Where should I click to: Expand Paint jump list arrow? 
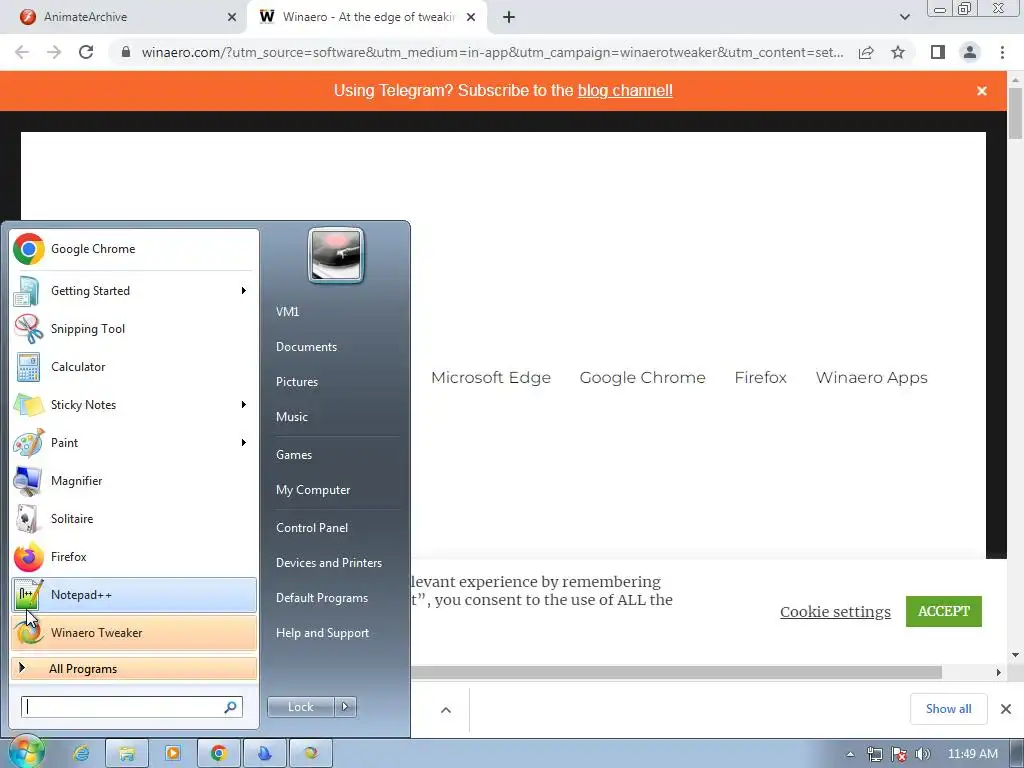coord(244,442)
